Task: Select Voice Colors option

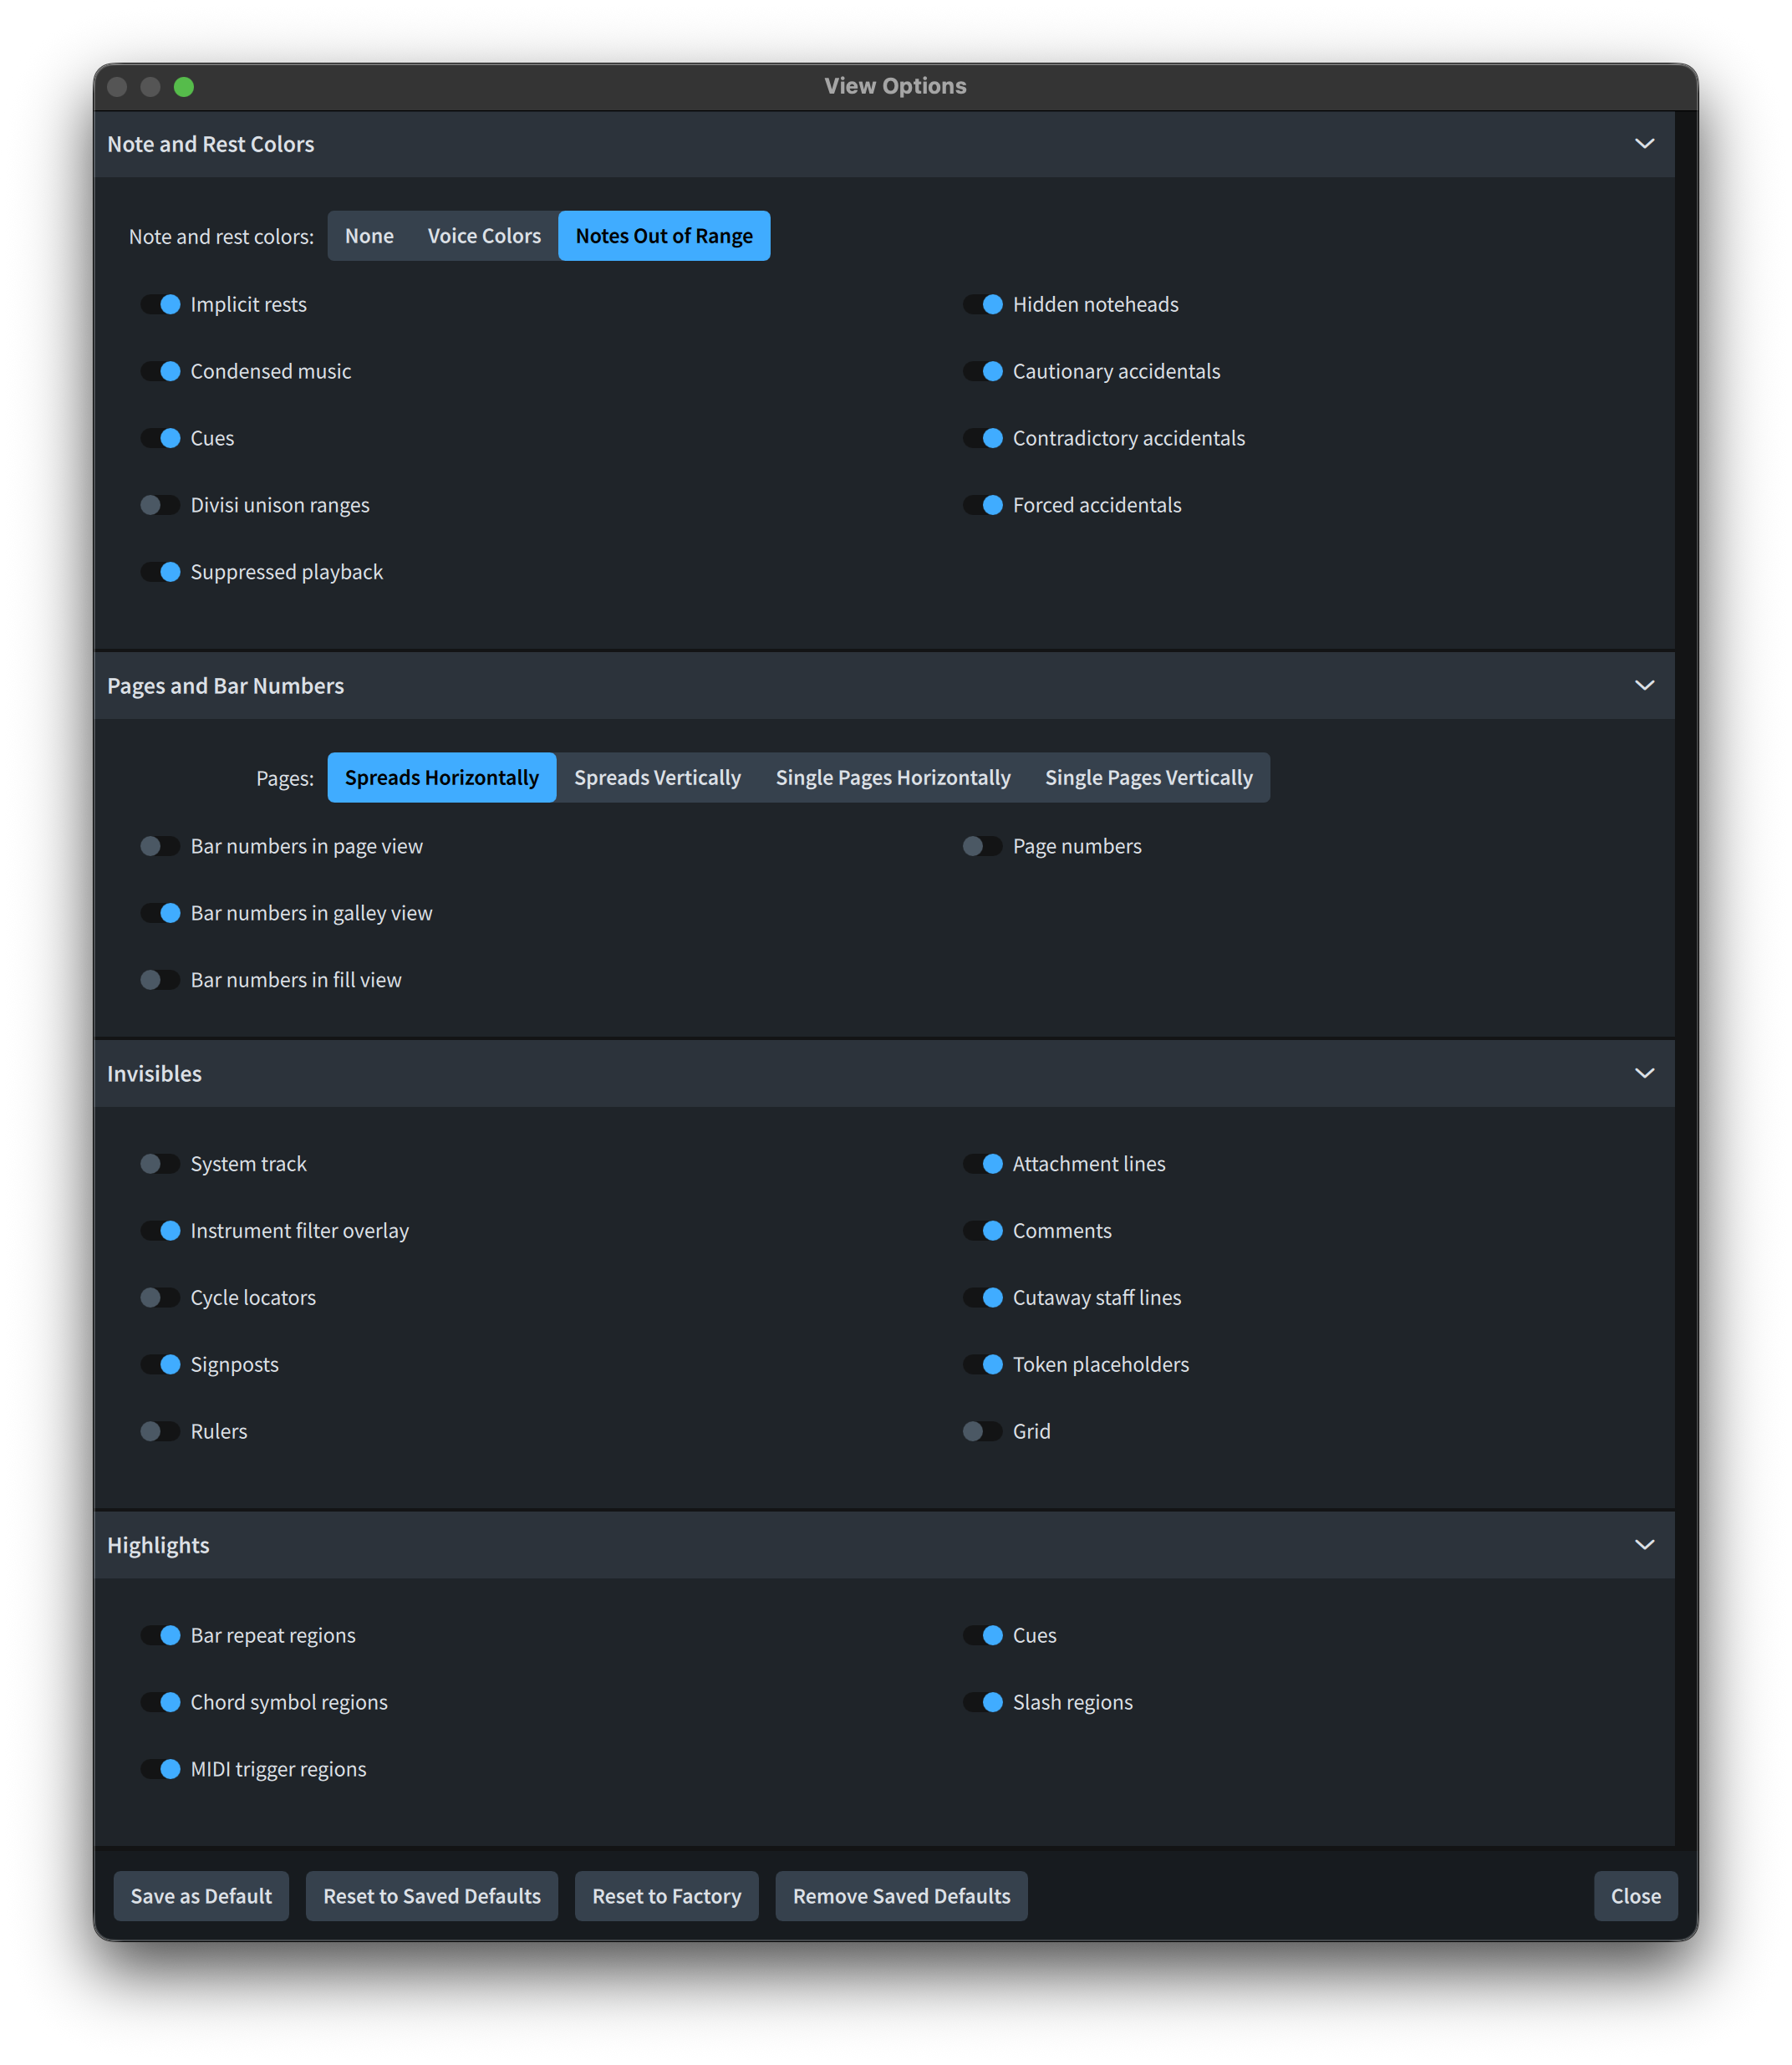Action: (x=484, y=236)
